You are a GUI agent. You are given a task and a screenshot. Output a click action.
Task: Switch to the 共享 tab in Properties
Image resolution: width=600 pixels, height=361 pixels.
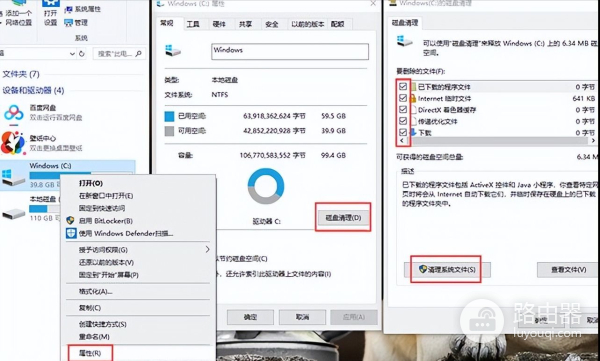[x=245, y=24]
